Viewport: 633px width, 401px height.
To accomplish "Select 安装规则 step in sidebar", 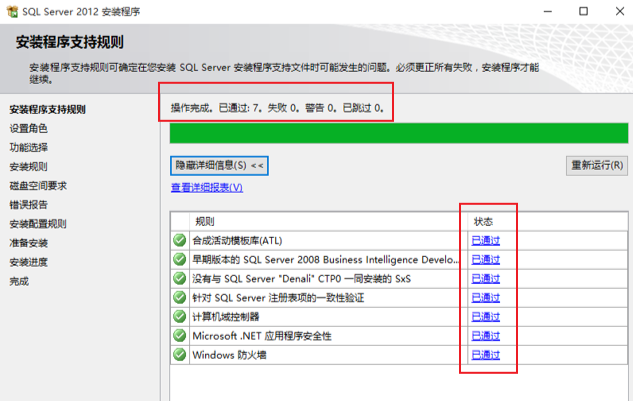I will [x=29, y=166].
